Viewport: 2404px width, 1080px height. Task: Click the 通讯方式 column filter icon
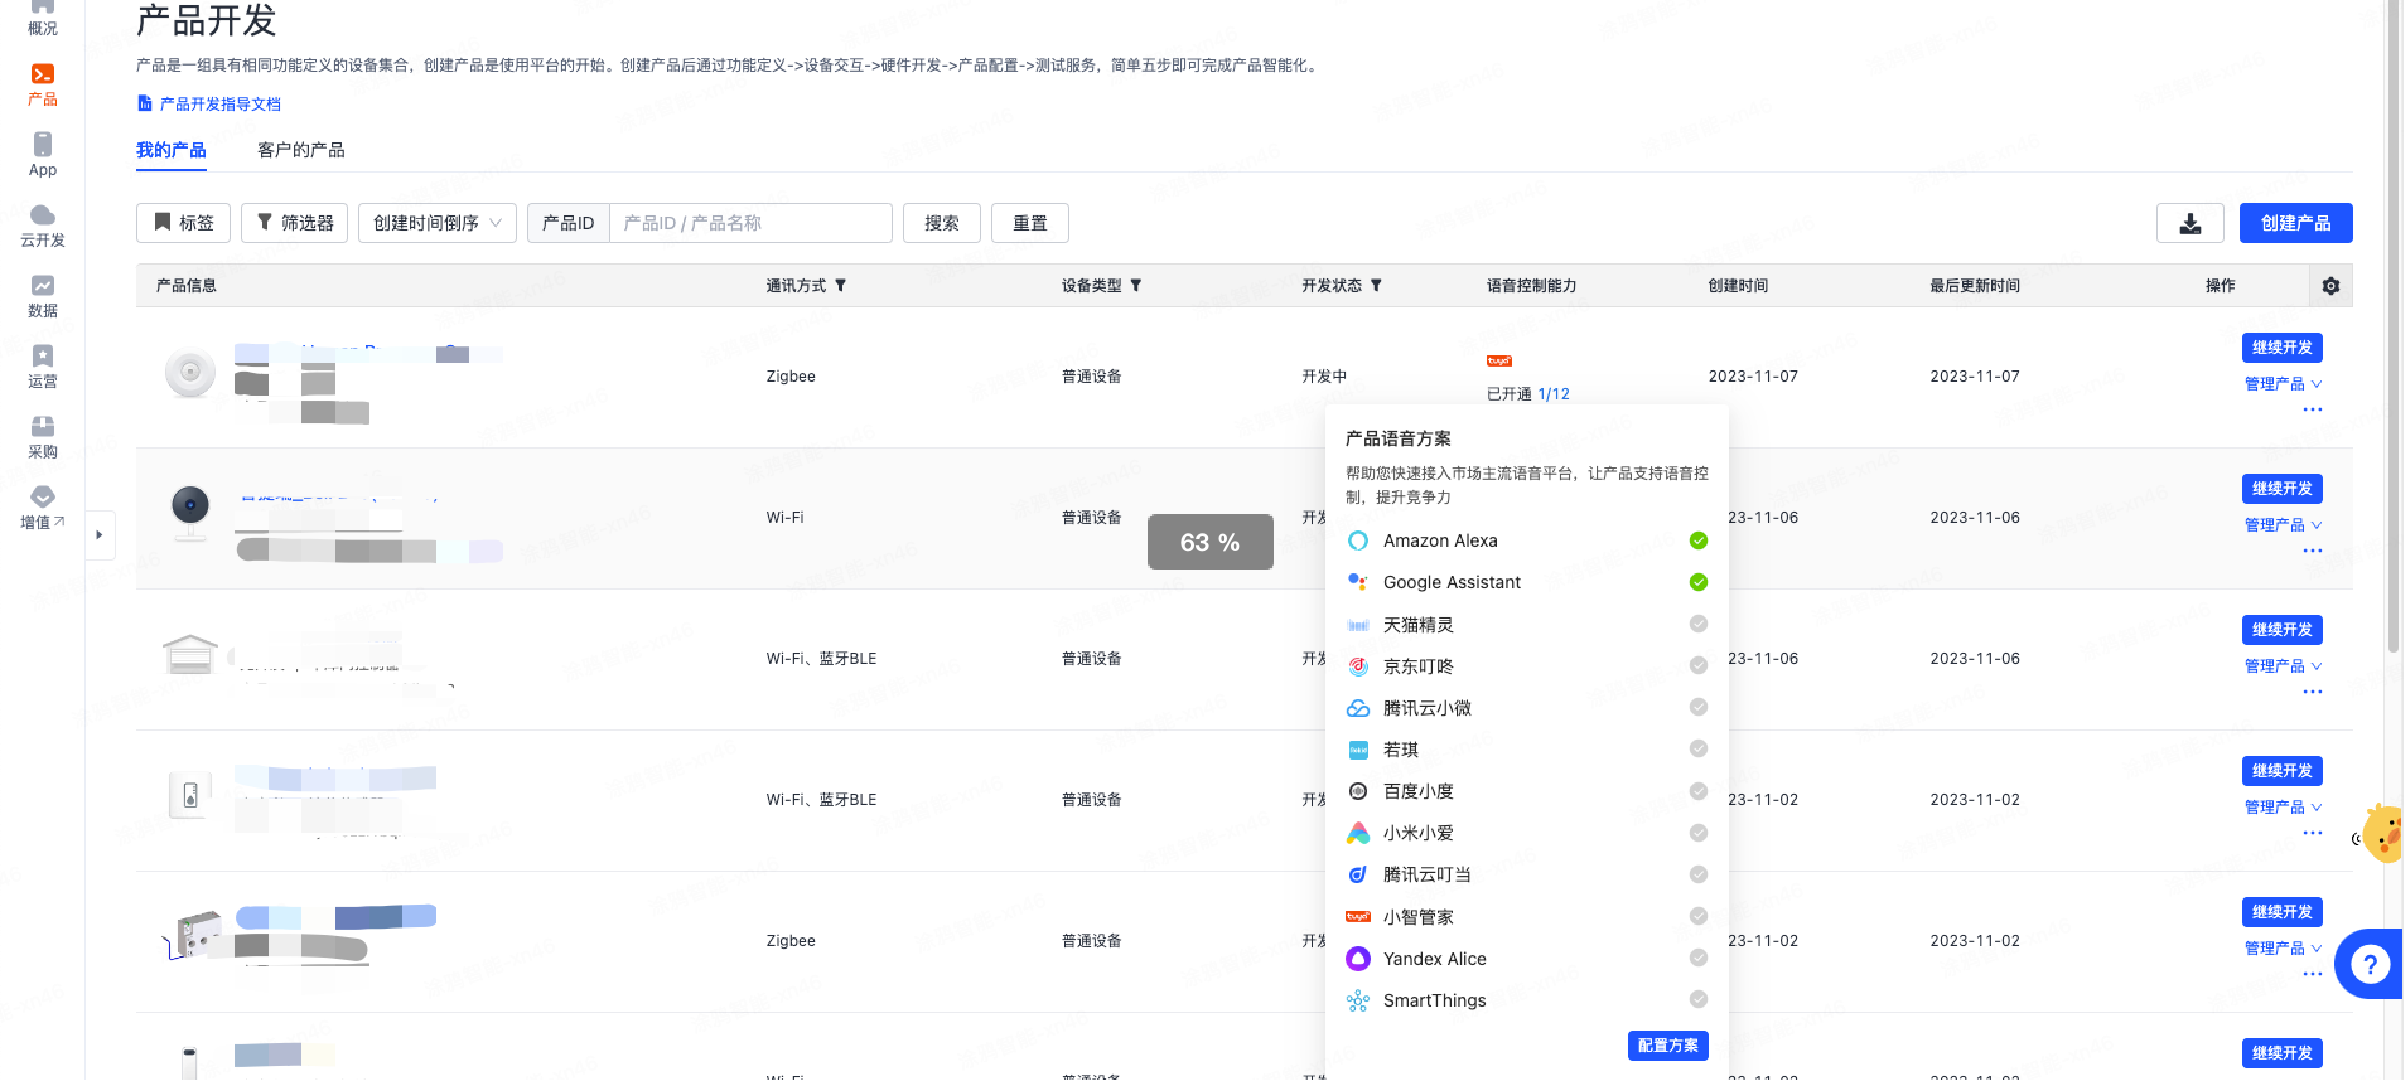pyautogui.click(x=841, y=286)
